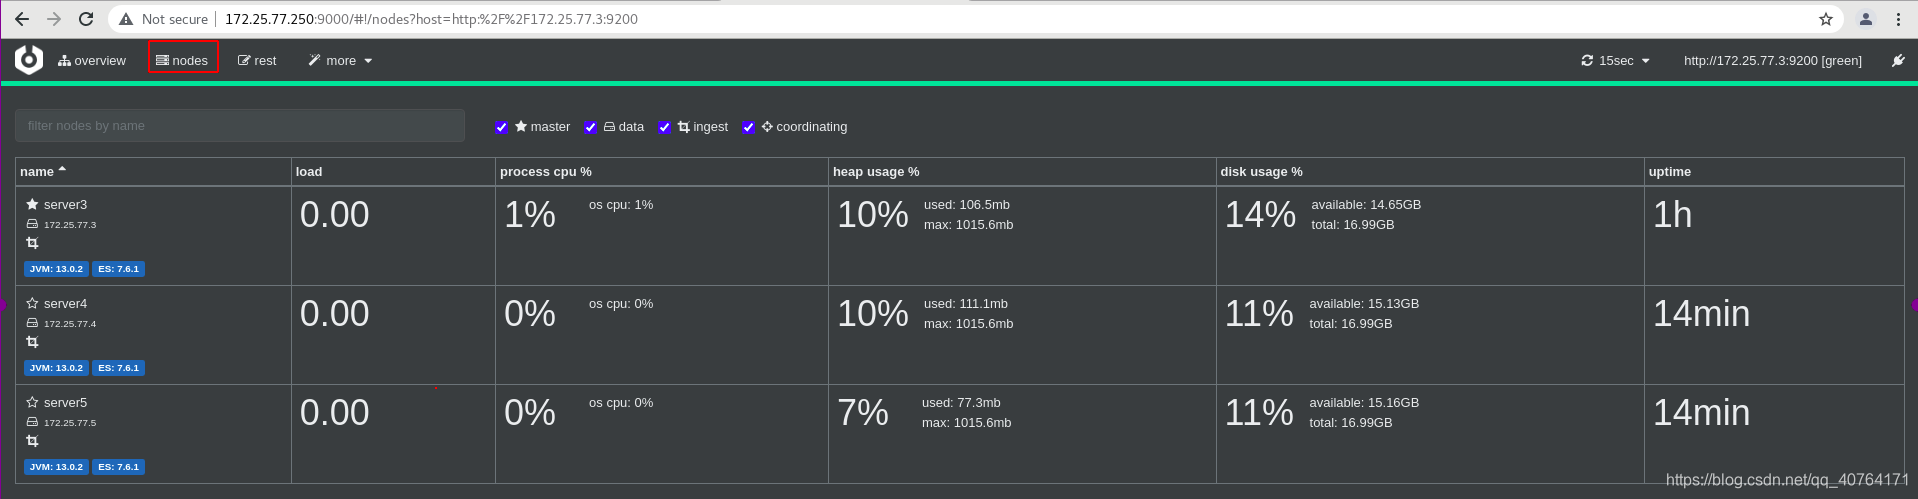The width and height of the screenshot is (1918, 499).
Task: Click the coordinating crosshair icon in filter bar
Action: 767,127
